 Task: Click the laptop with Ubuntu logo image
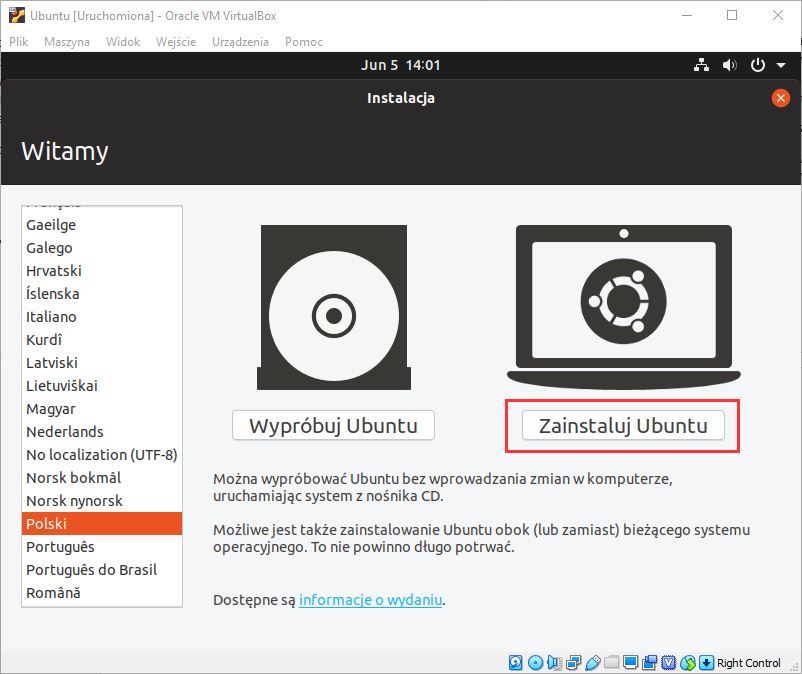[x=623, y=307]
